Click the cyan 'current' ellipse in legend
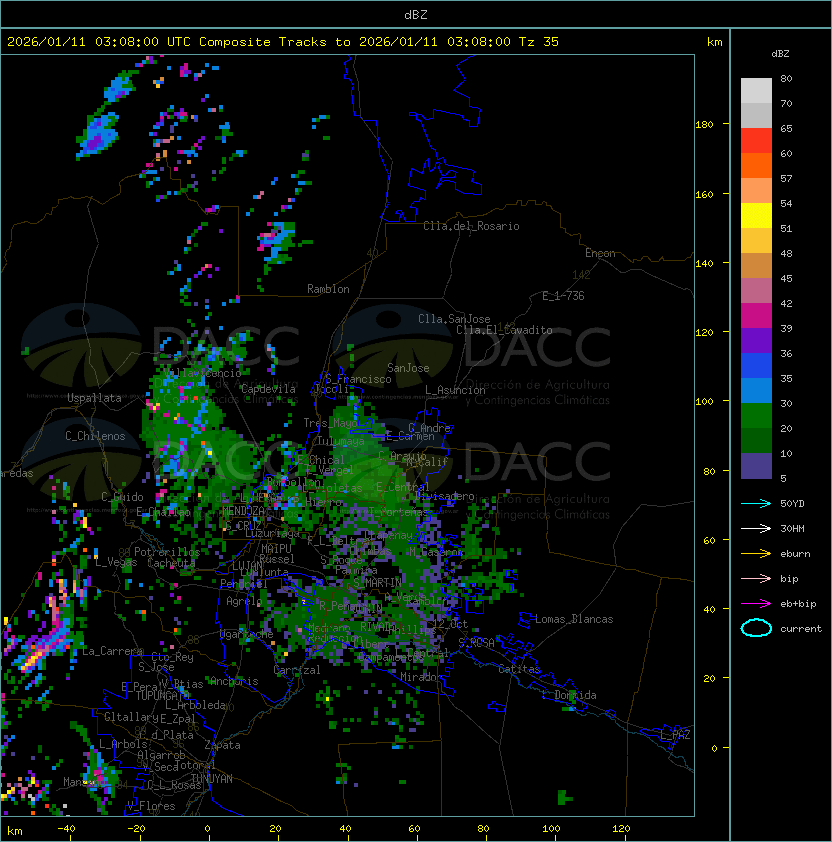The width and height of the screenshot is (832, 842). [756, 628]
